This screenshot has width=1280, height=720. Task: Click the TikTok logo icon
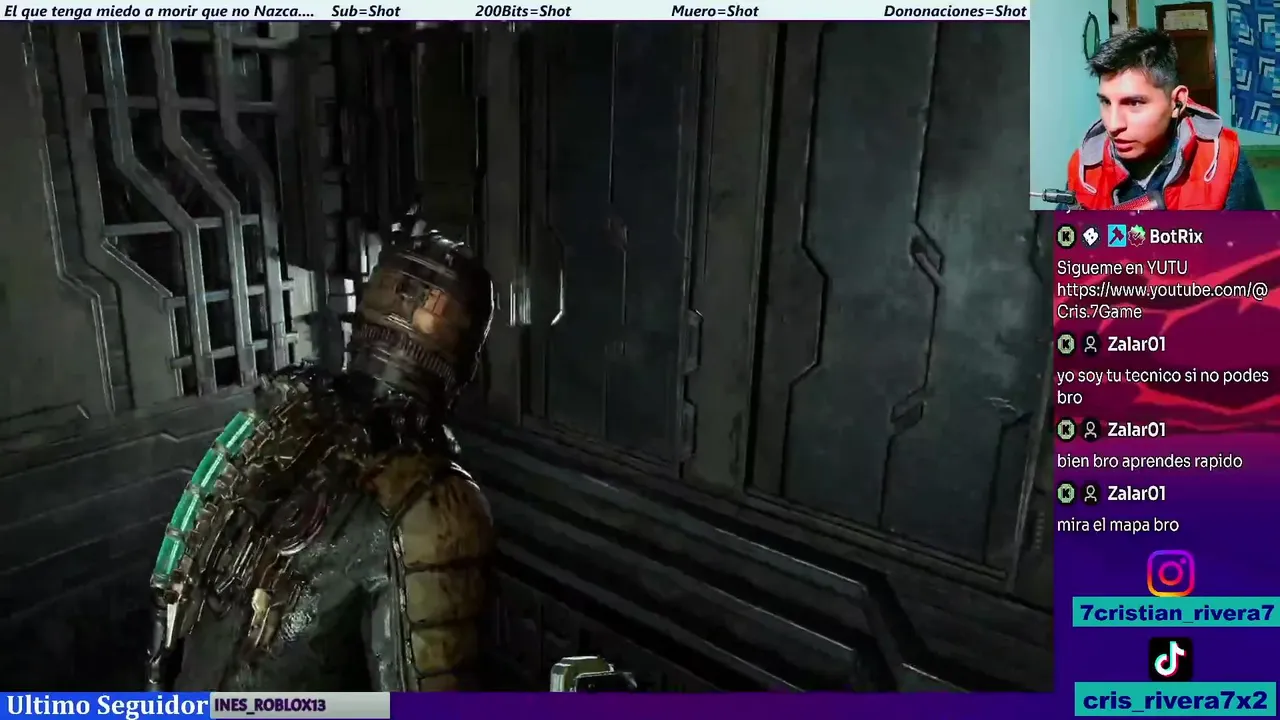[x=1170, y=659]
